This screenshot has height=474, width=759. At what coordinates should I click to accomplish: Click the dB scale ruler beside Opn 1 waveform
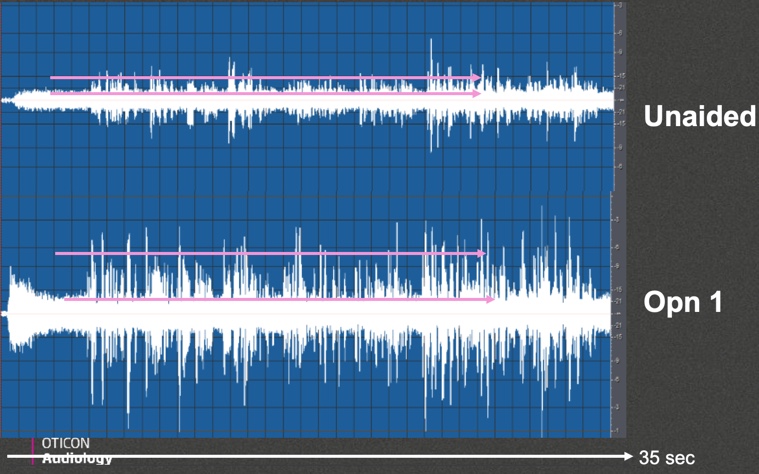619,315
